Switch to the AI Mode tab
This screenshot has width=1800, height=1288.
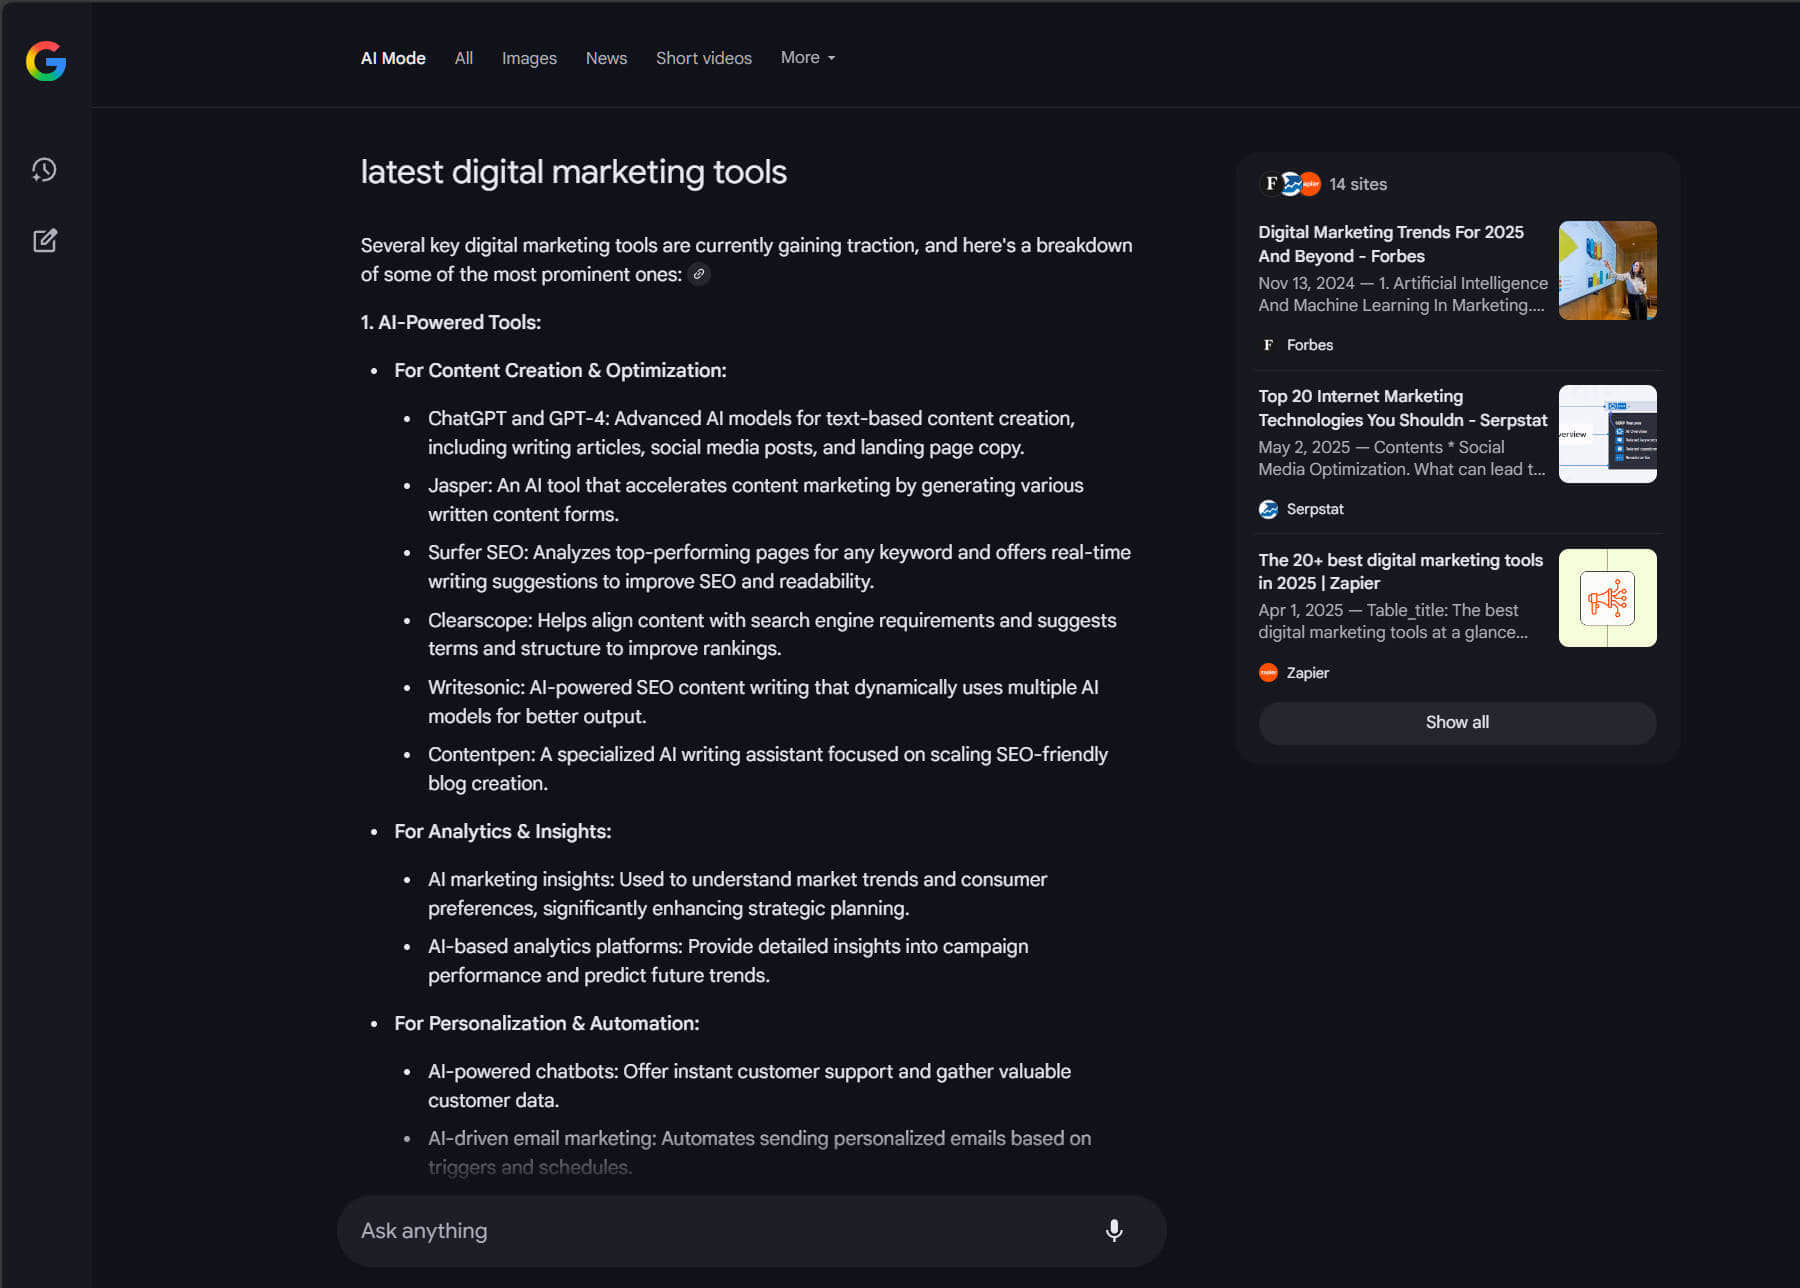coord(393,58)
